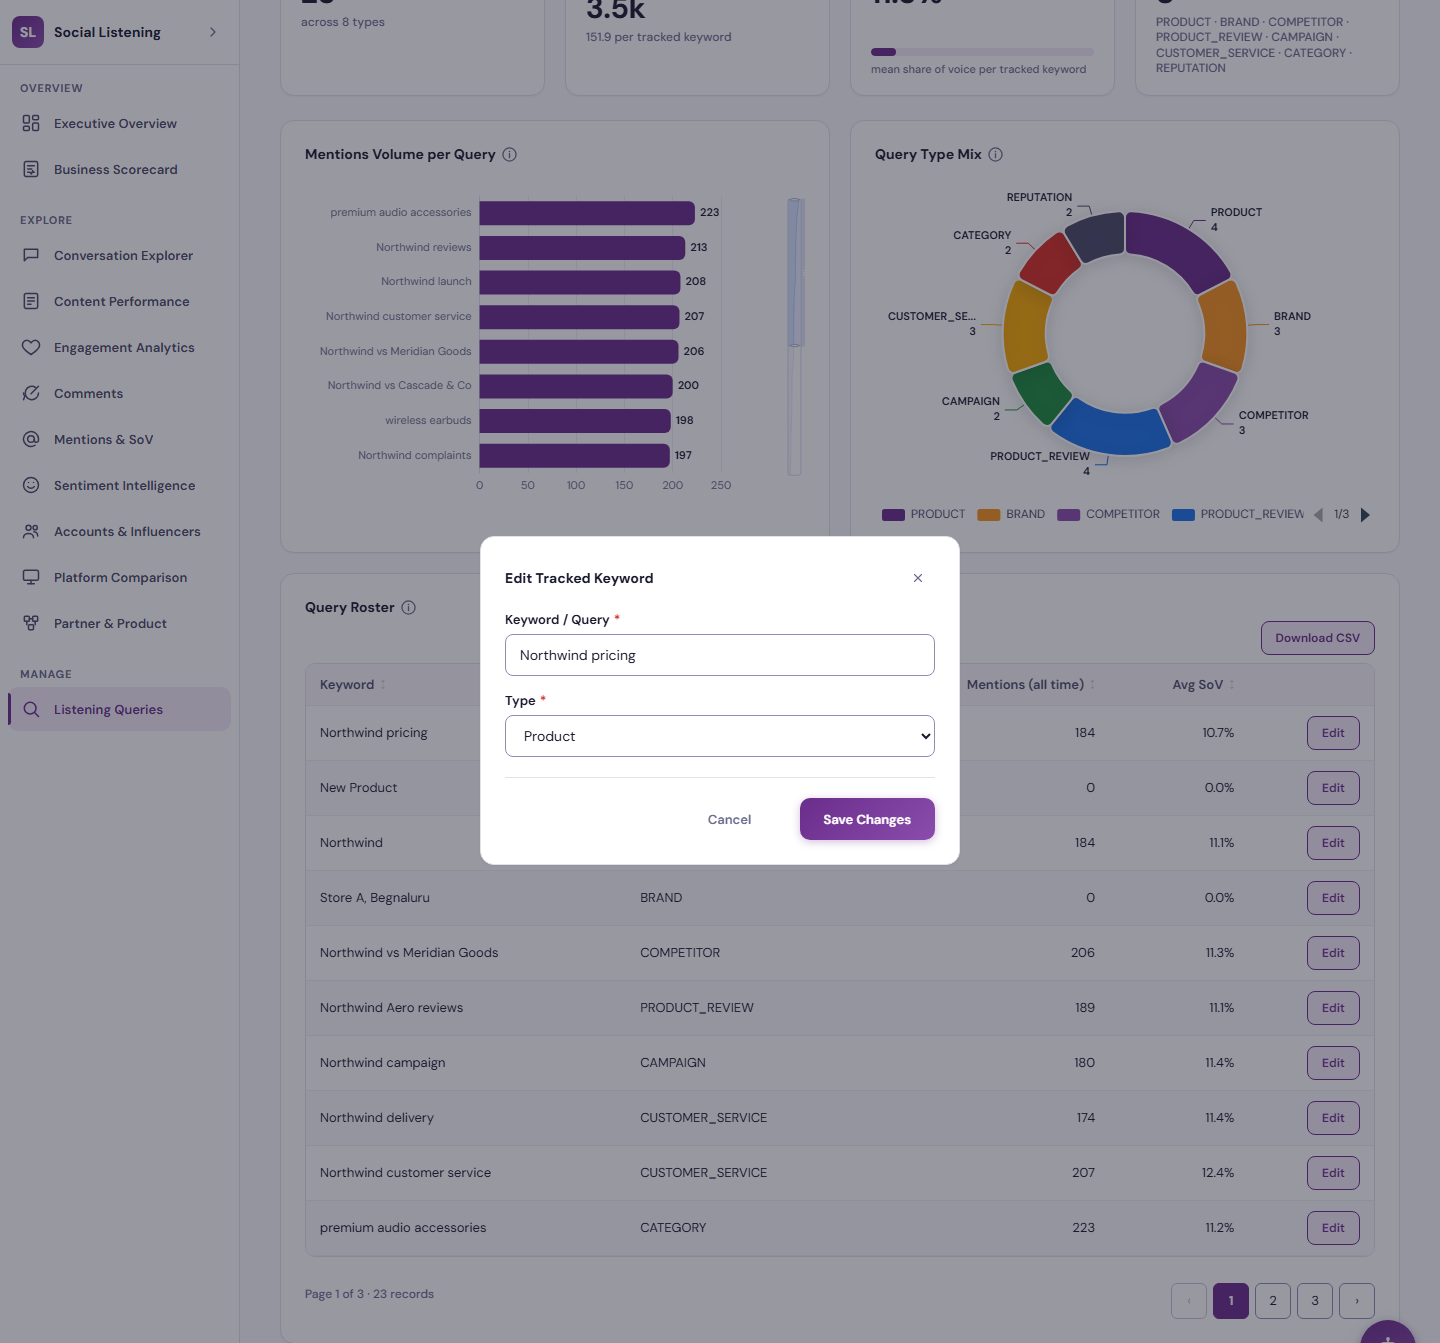Open Executive Overview grid icon

pos(31,123)
